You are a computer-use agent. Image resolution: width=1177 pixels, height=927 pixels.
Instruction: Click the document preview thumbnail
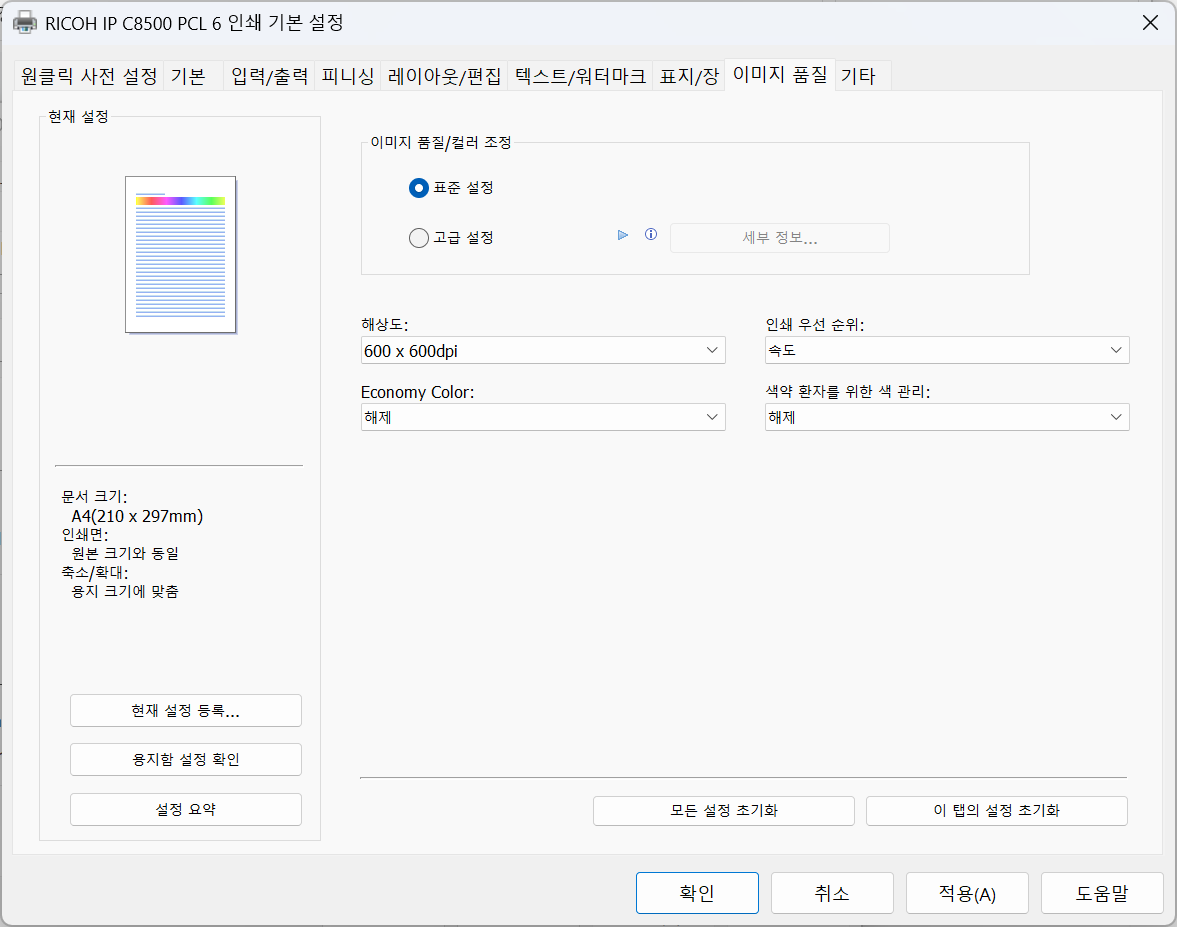(x=180, y=254)
